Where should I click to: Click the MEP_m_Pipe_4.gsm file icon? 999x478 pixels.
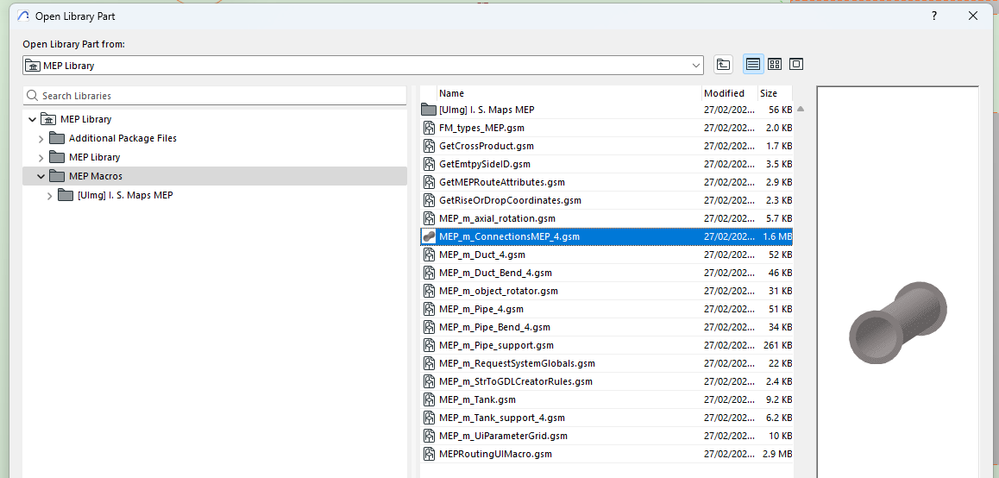429,309
